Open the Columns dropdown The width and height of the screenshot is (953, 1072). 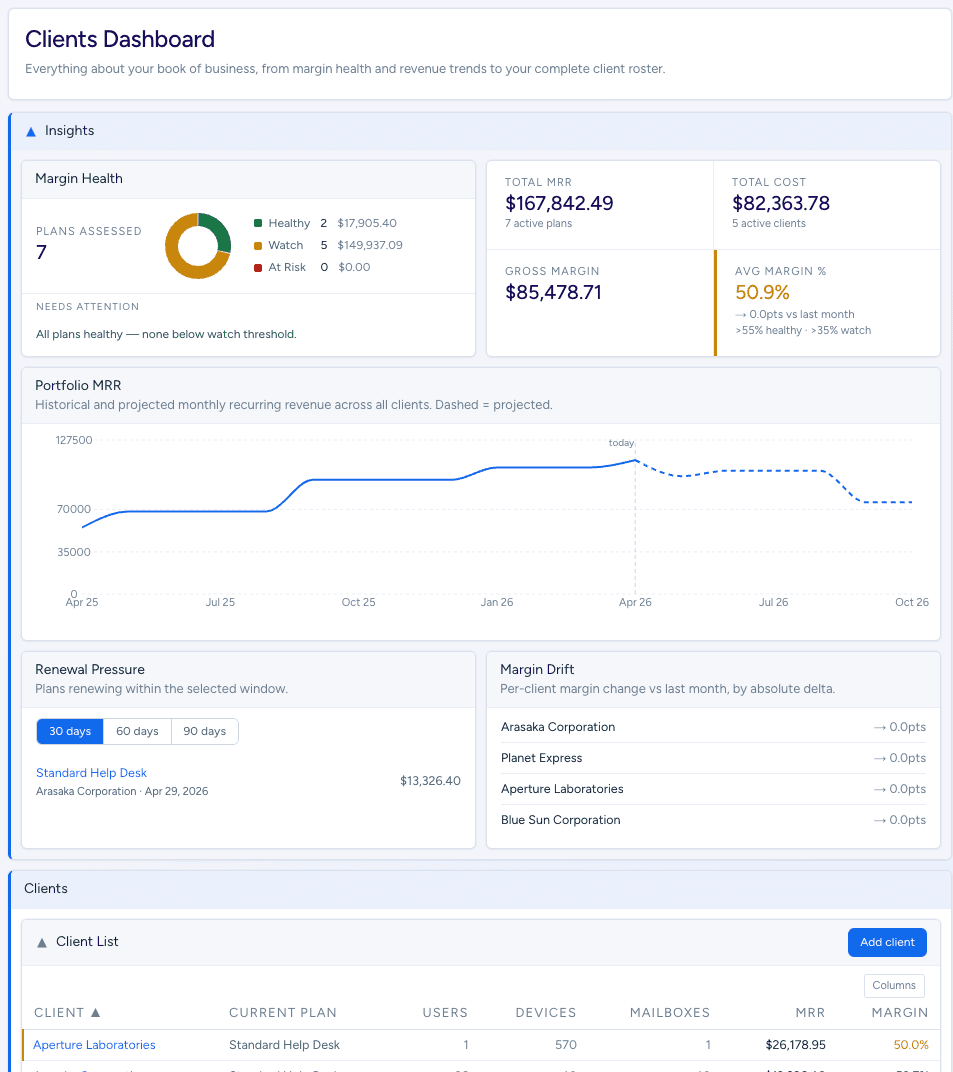click(x=893, y=985)
